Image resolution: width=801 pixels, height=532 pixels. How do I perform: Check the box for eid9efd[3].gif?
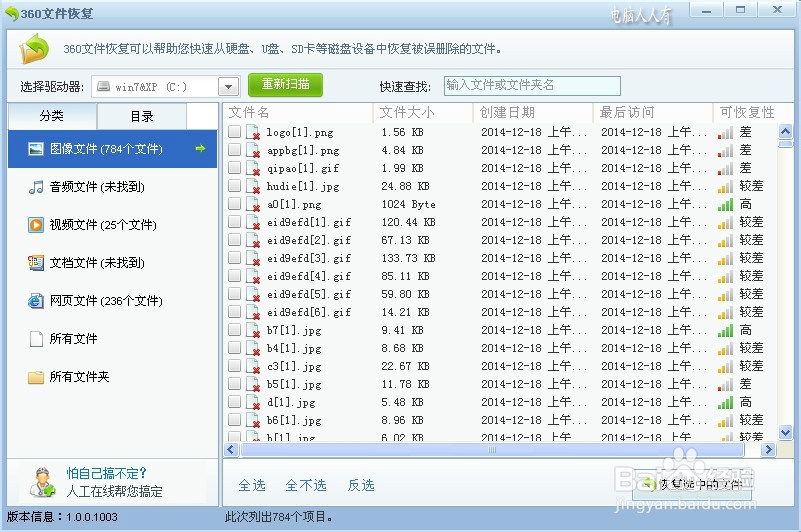tap(234, 258)
